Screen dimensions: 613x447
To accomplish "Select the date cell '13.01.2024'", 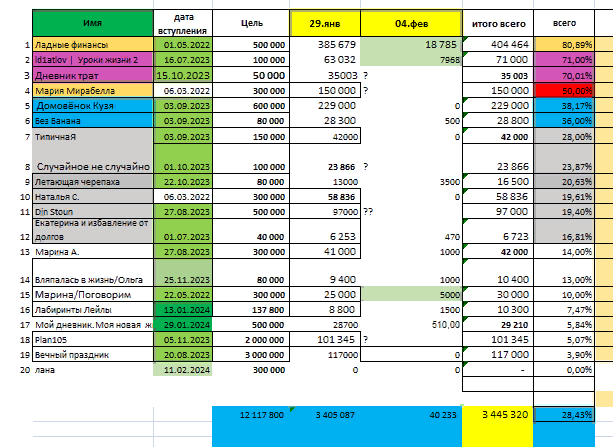I will click(x=183, y=310).
